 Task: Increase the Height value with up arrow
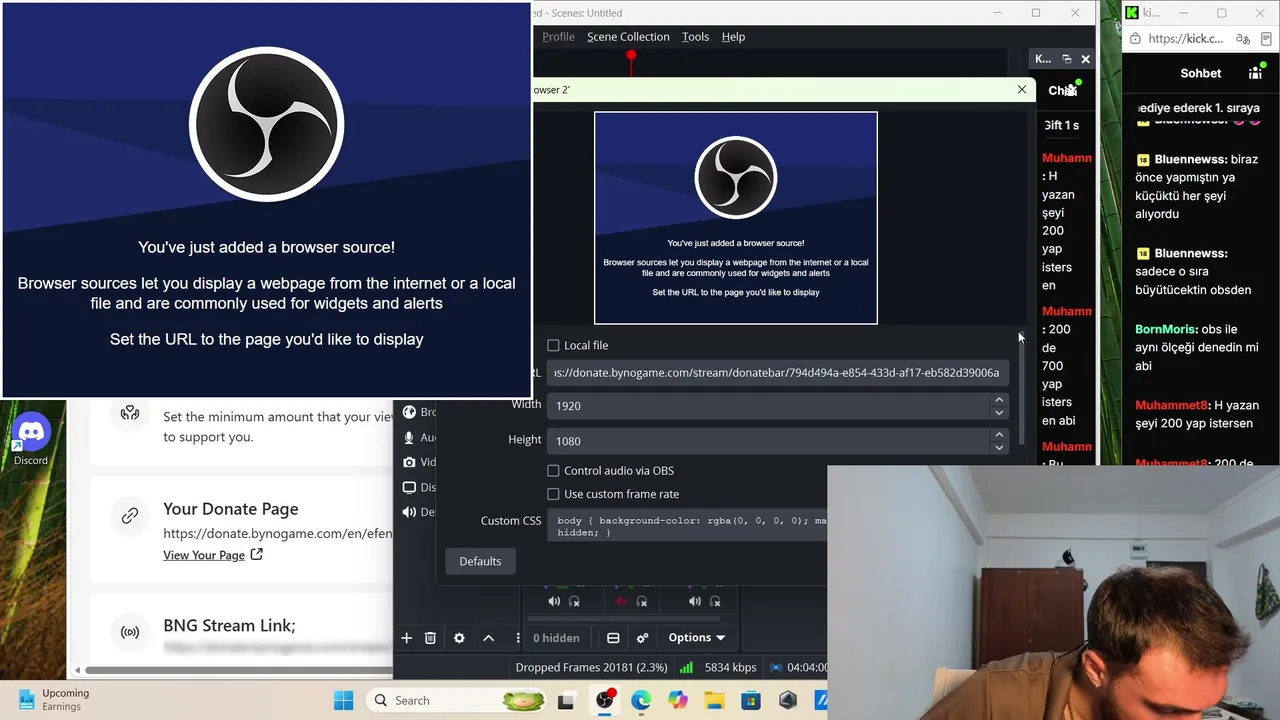tap(998, 435)
